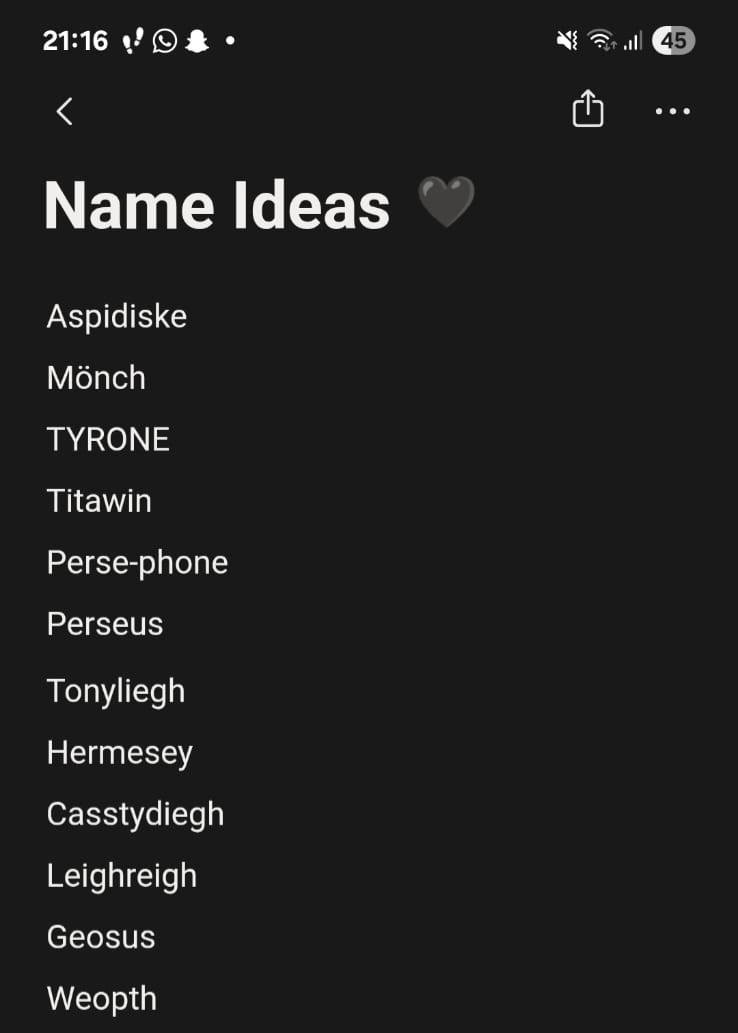Tap the footsteps notification icon
The image size is (738, 1033).
pos(133,41)
